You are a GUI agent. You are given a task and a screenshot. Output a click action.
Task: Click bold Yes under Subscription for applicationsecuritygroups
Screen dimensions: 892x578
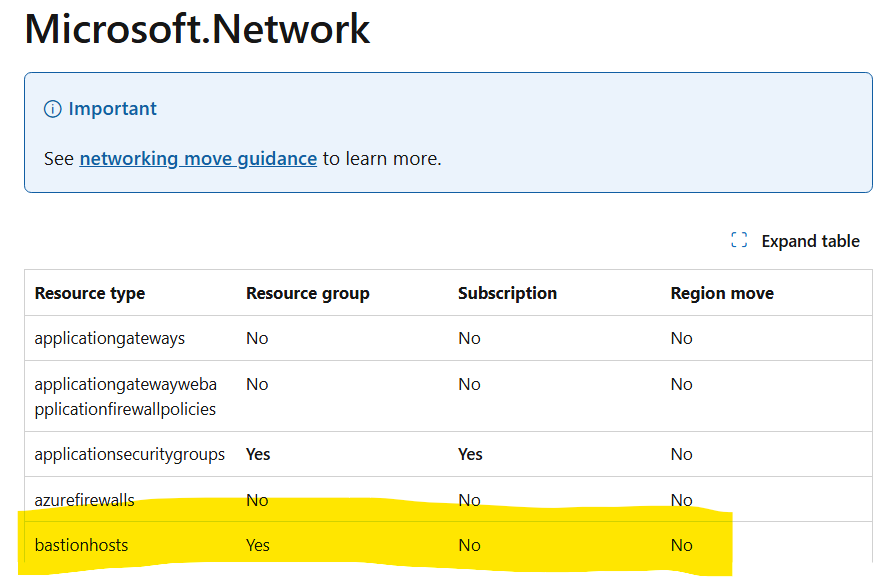tap(470, 454)
